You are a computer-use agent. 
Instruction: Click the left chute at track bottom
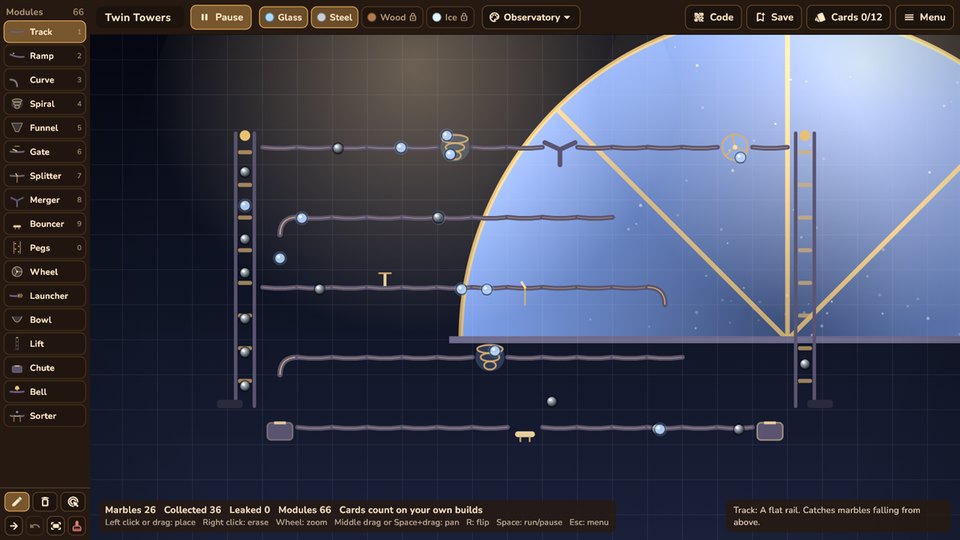[x=280, y=431]
